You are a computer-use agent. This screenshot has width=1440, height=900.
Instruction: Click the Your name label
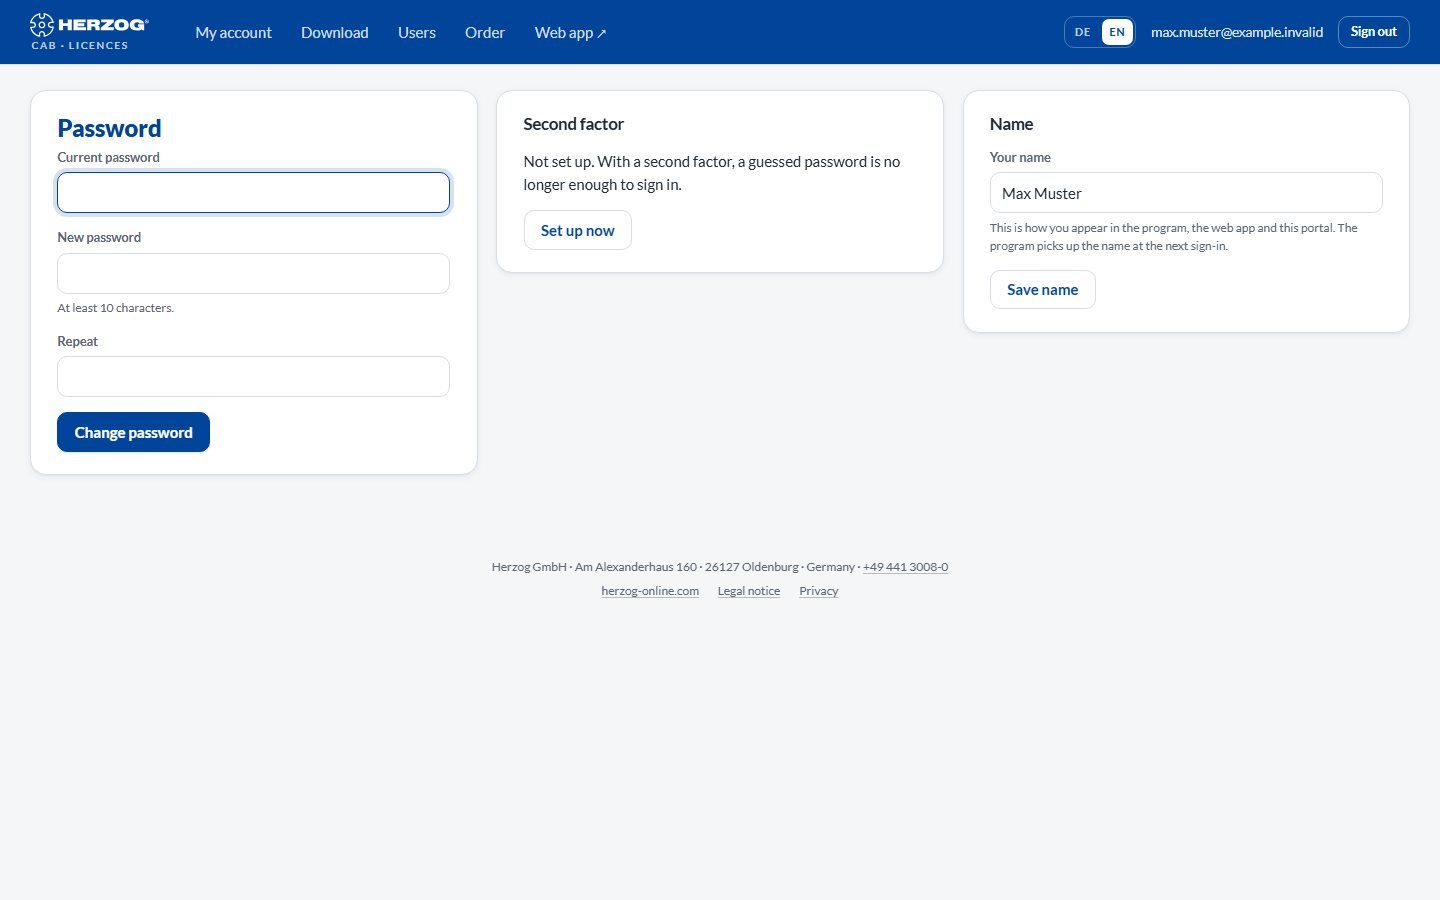coord(1020,157)
